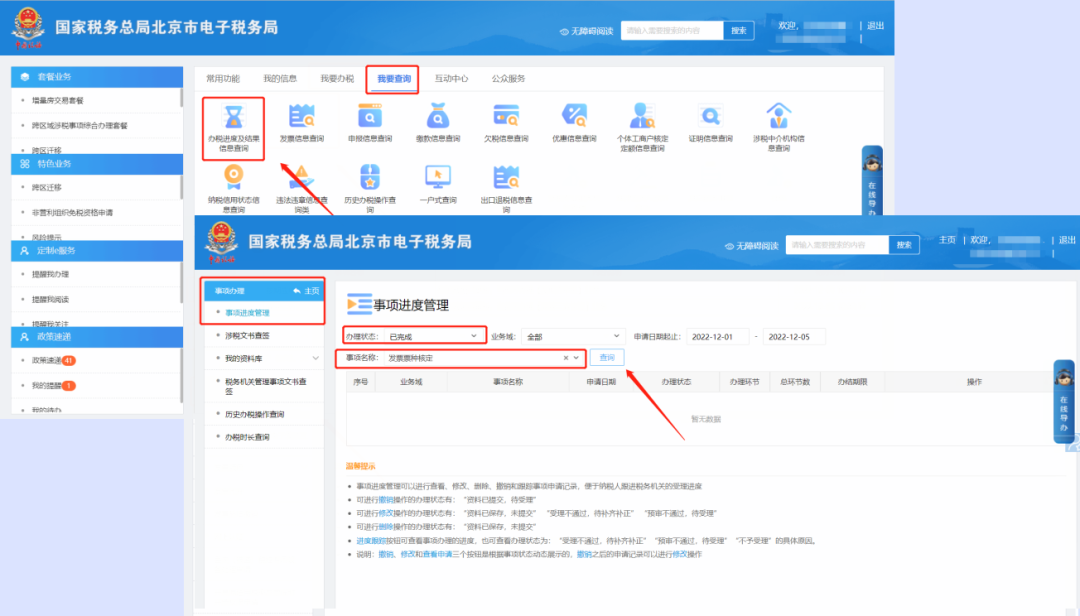Click 退出 in the back window header
The height and width of the screenshot is (616, 1080).
pos(875,25)
